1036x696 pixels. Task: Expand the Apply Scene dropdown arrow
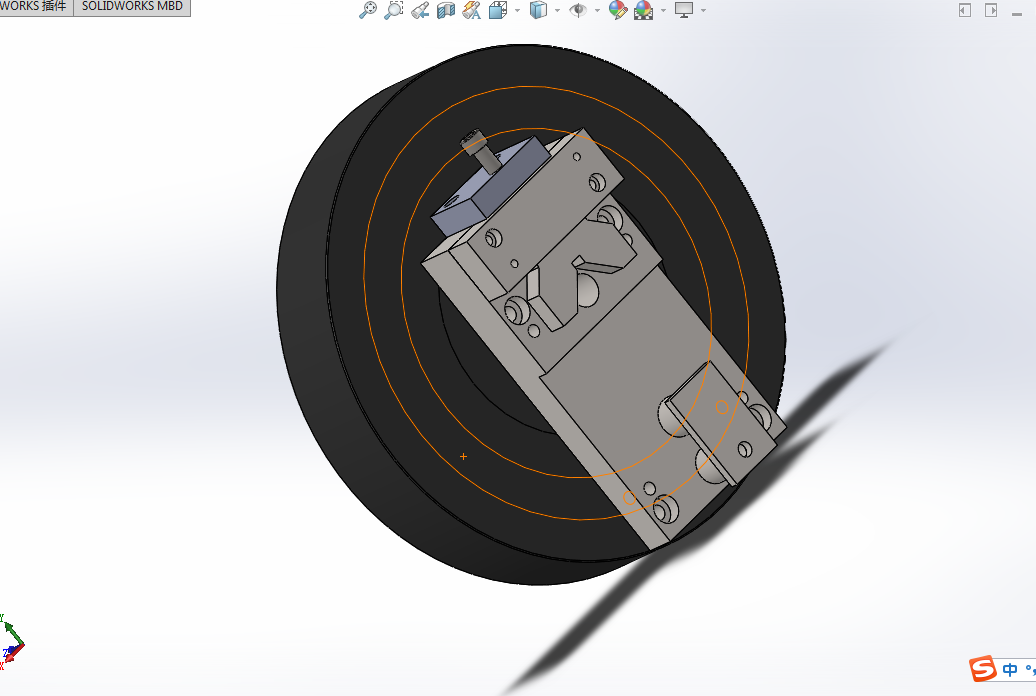tap(663, 11)
